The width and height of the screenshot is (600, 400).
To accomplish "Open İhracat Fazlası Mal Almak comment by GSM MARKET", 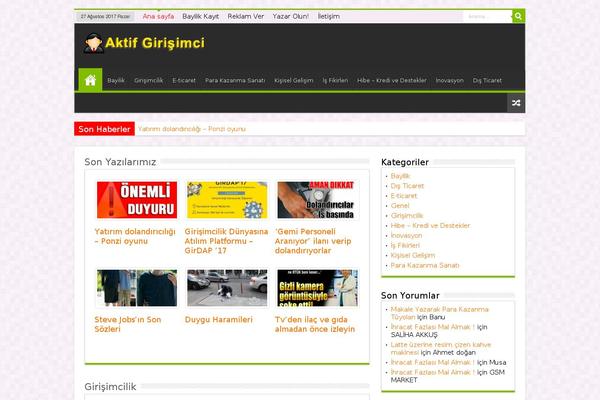I will [x=432, y=372].
